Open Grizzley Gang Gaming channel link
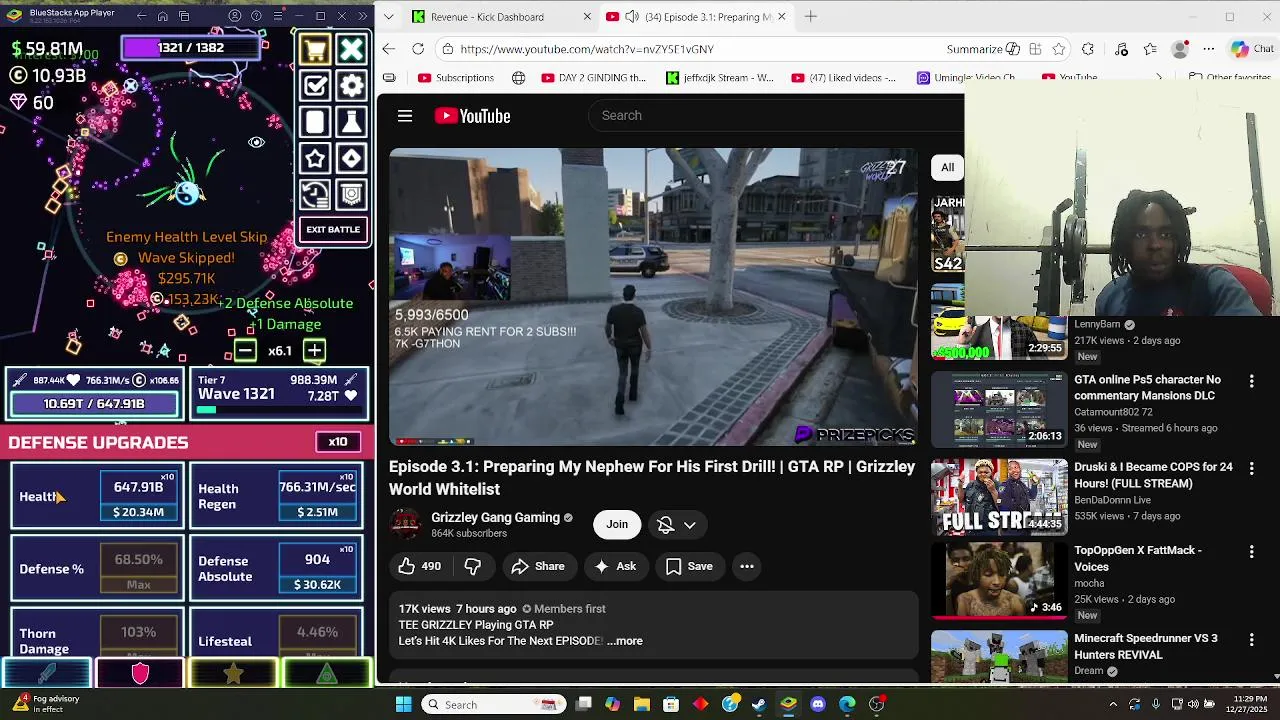 tap(495, 517)
